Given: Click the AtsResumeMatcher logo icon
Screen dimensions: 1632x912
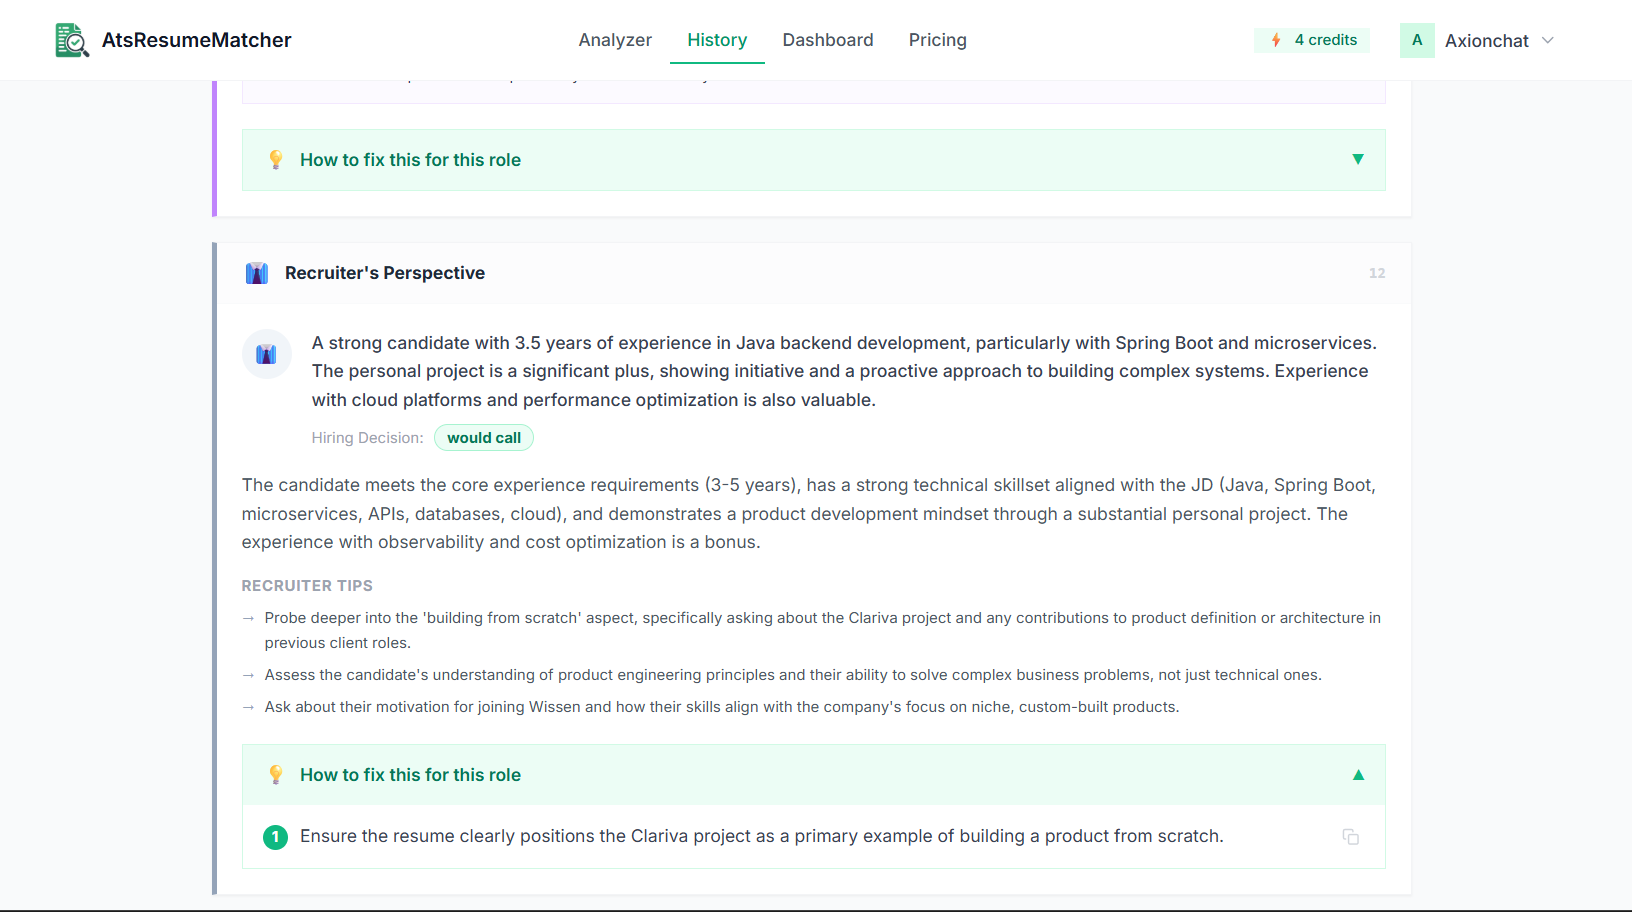Looking at the screenshot, I should pos(71,40).
